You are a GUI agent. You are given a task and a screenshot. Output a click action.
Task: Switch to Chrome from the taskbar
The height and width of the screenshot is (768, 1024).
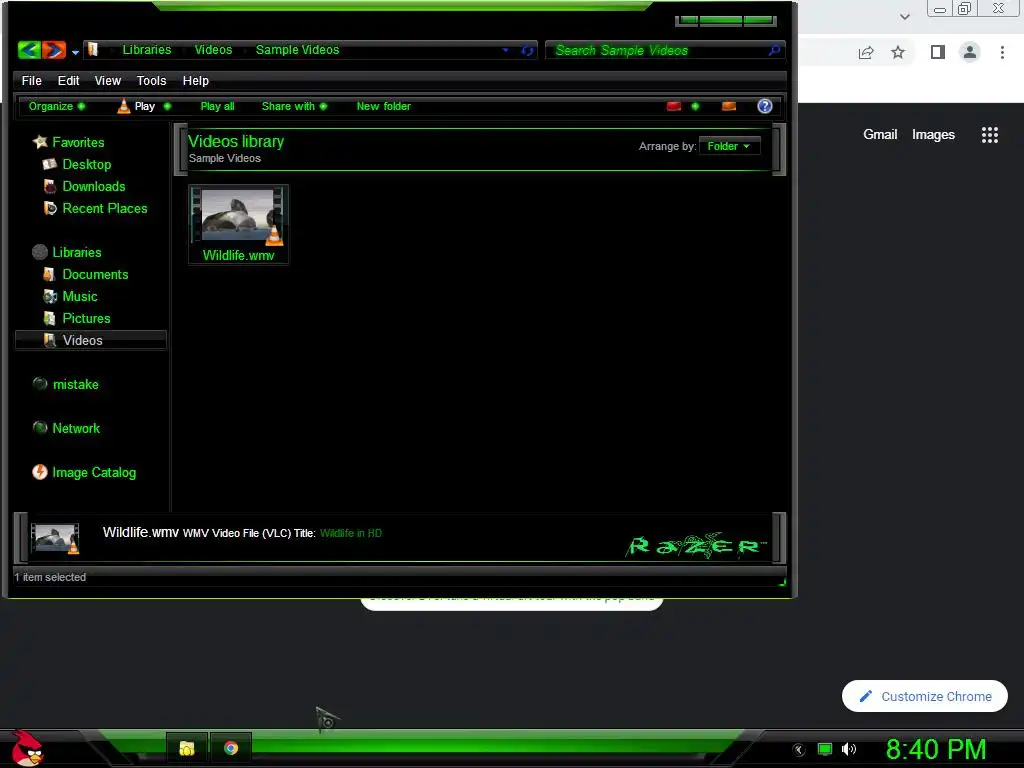coord(231,748)
